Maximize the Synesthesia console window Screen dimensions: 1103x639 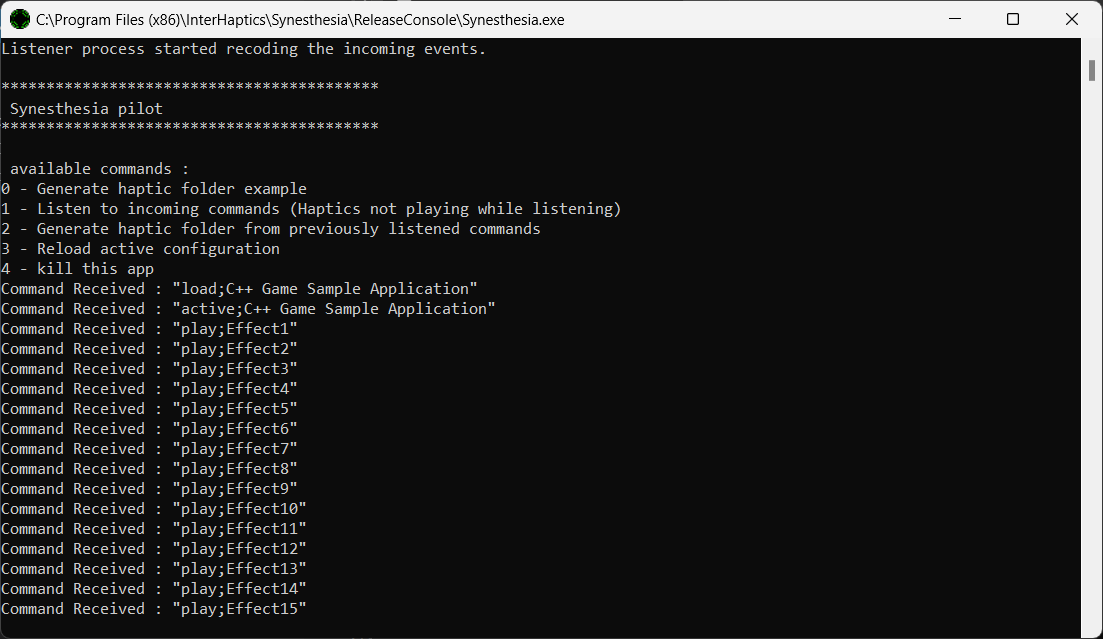pyautogui.click(x=1013, y=19)
